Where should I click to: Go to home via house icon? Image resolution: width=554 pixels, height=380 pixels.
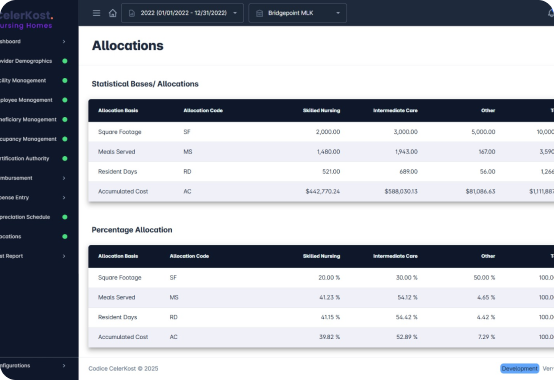coord(112,13)
